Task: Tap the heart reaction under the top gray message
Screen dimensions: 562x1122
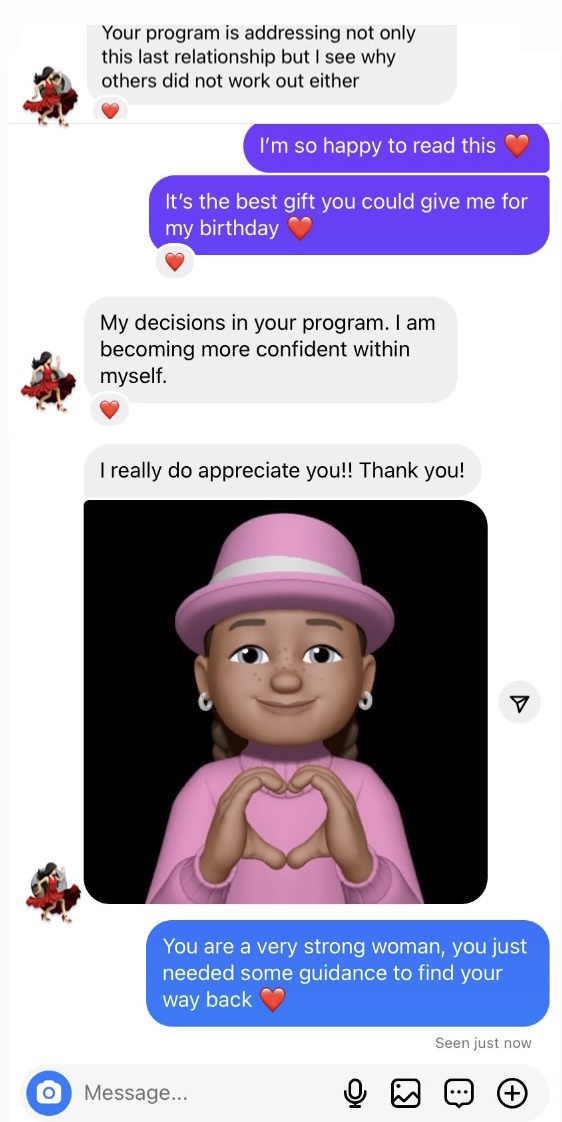Action: click(x=110, y=111)
